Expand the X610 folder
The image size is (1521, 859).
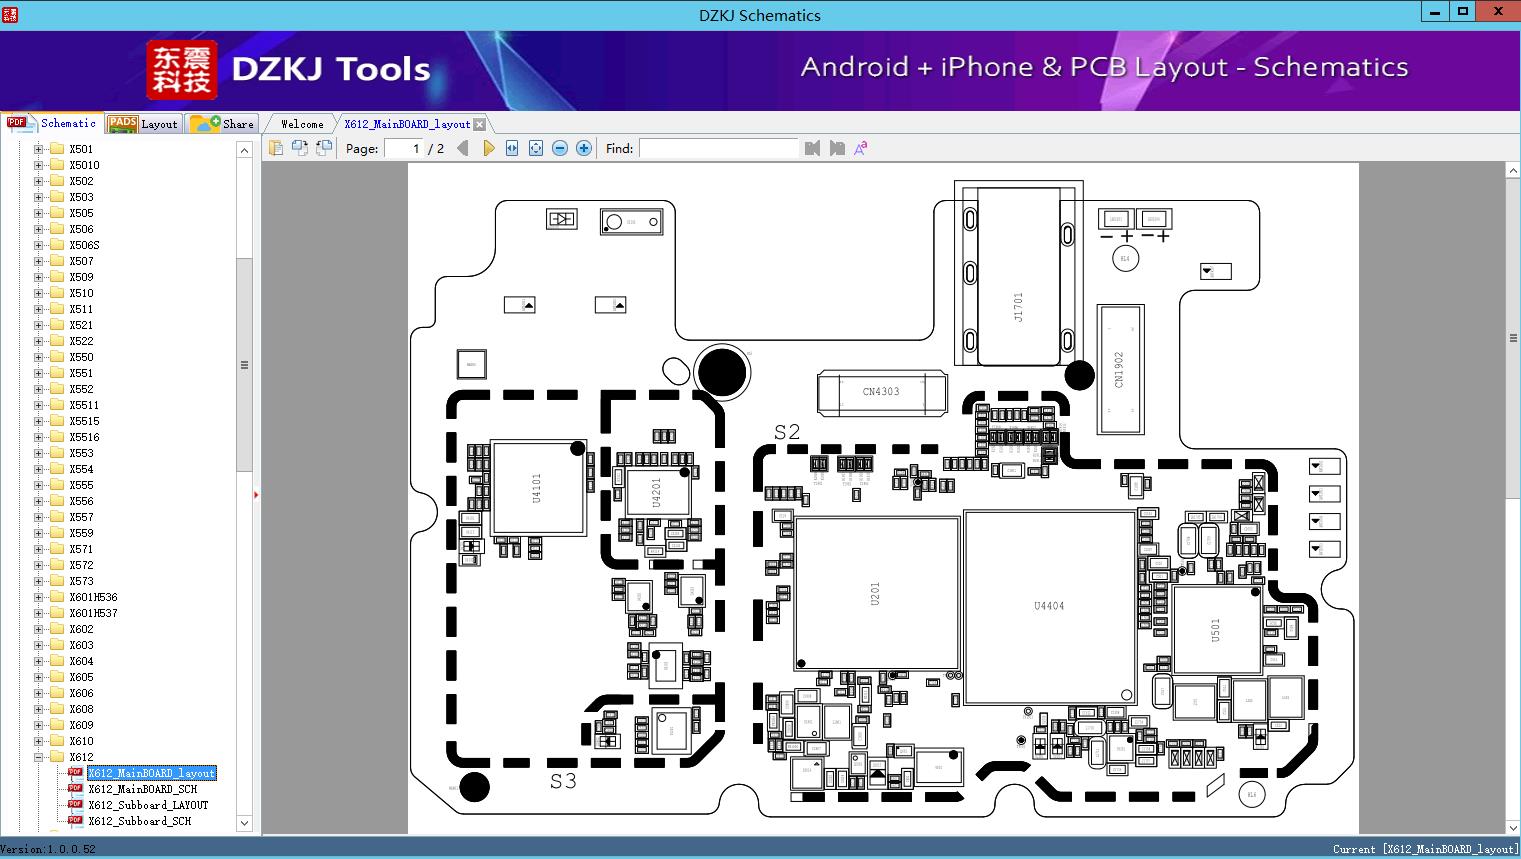pyautogui.click(x=38, y=741)
